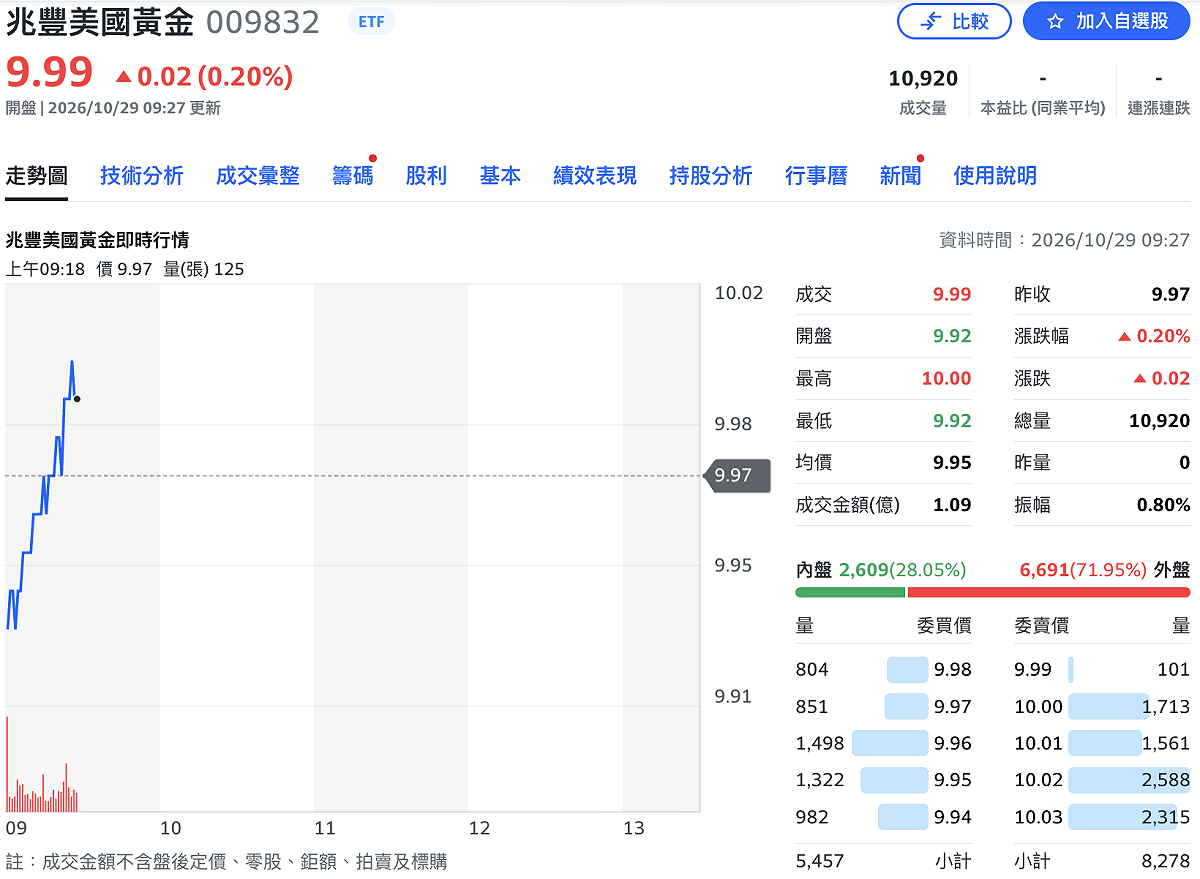Click the 10.02 ask price row
The height and width of the screenshot is (879, 1200).
click(1102, 780)
